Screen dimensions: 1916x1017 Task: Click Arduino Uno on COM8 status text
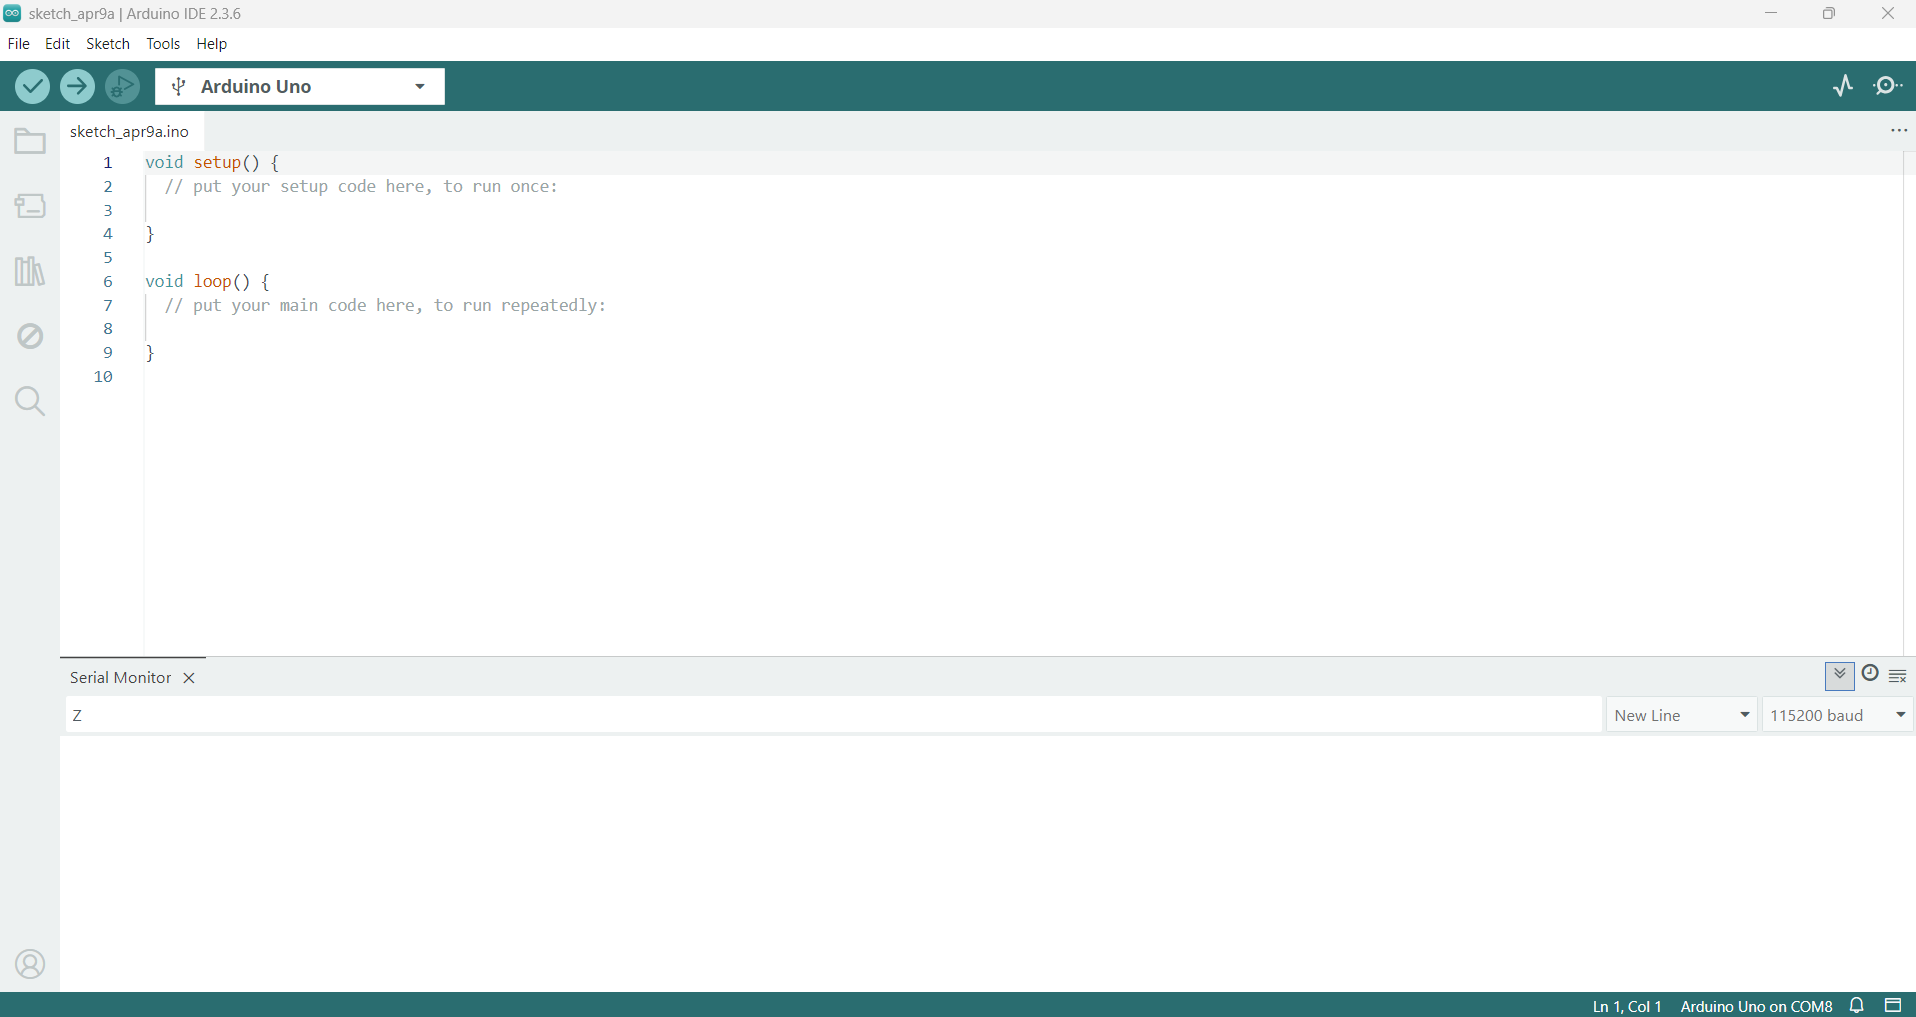1756,1006
